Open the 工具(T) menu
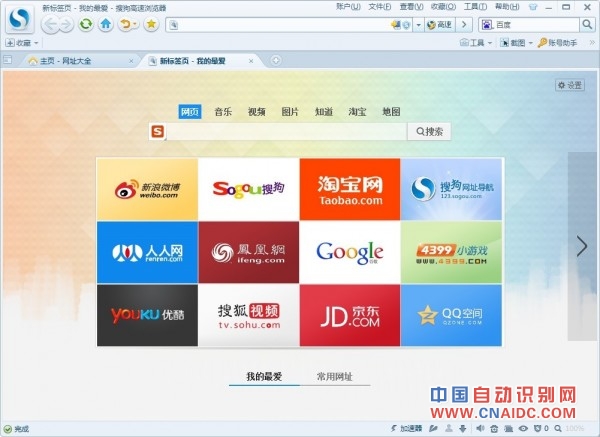 (475, 7)
